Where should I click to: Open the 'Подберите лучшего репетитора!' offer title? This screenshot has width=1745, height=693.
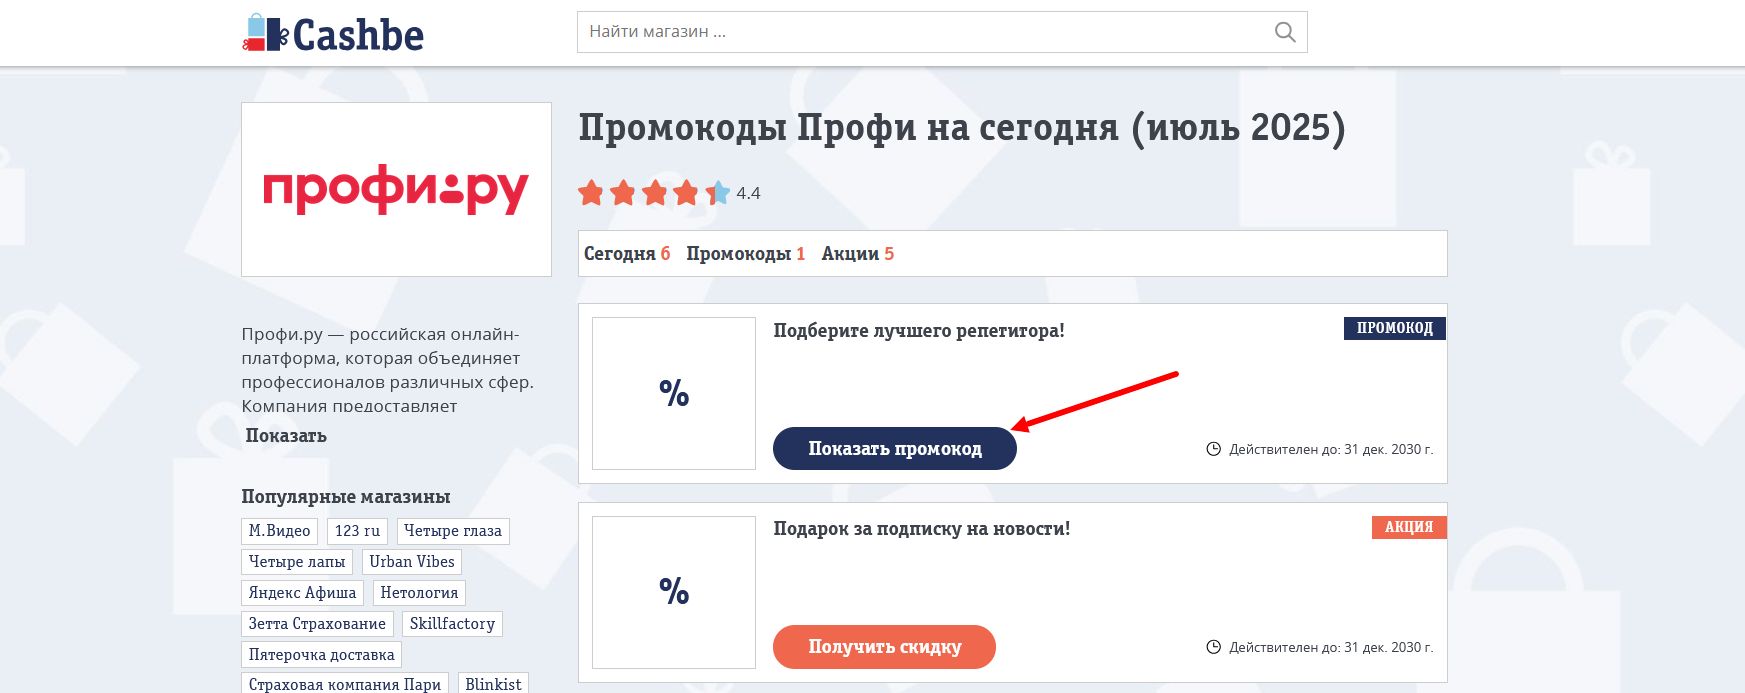919,331
